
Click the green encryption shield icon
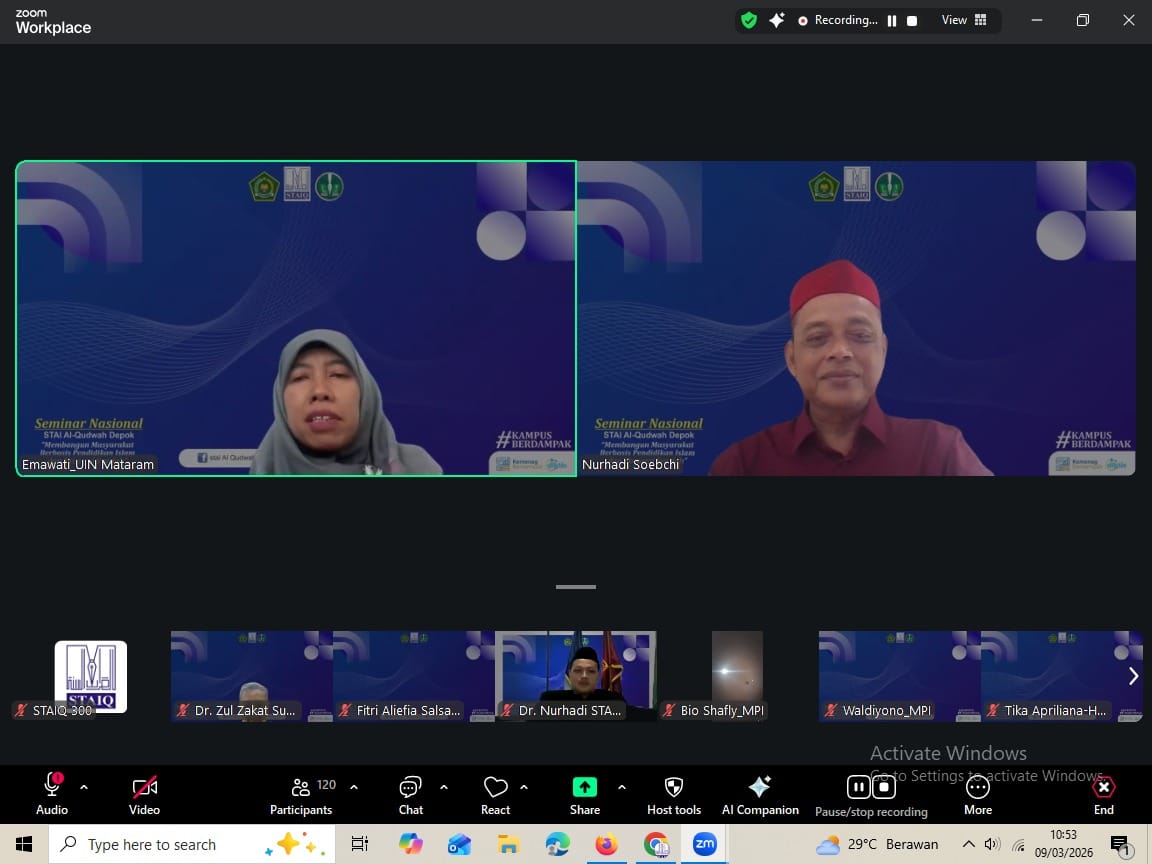[x=748, y=20]
